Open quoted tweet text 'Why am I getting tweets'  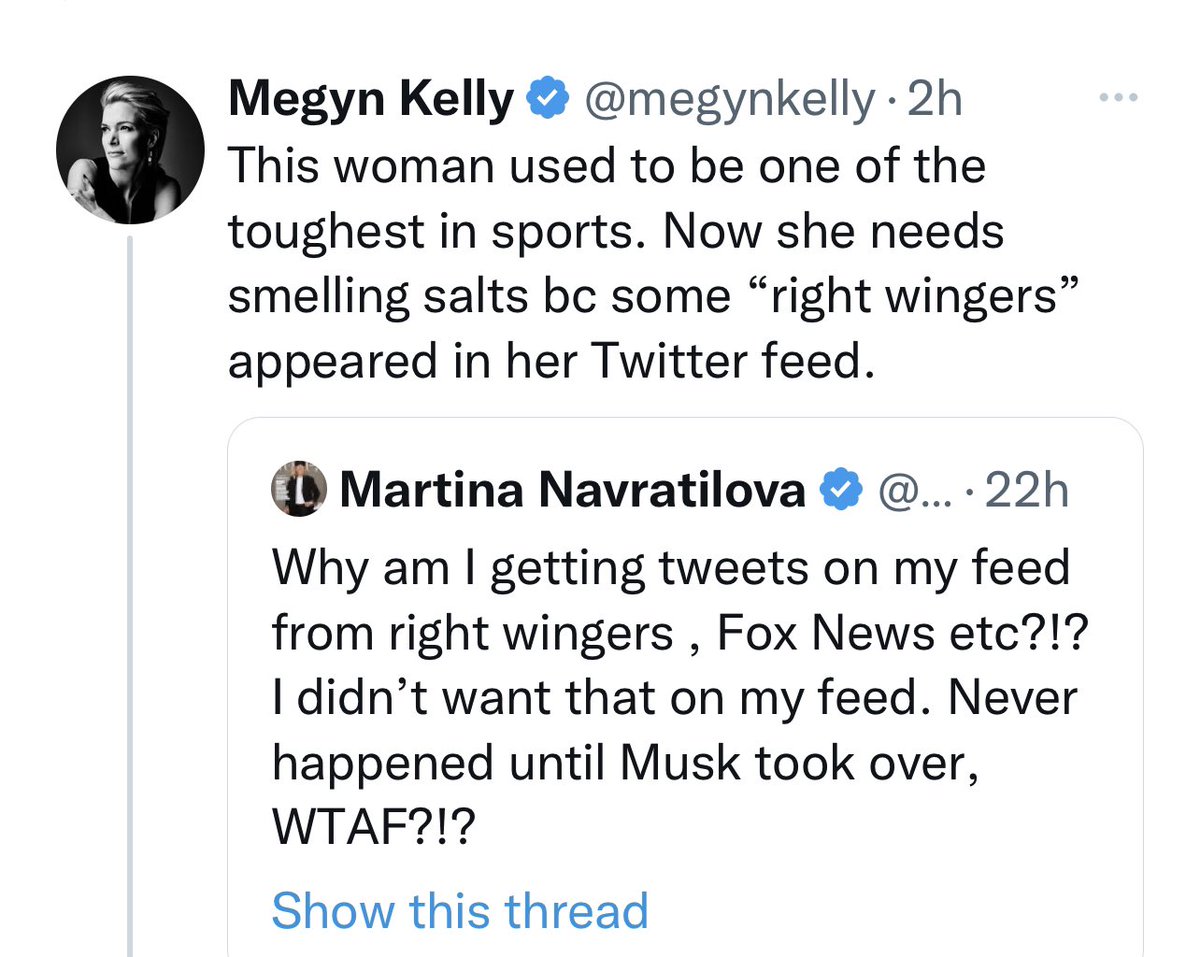pyautogui.click(x=675, y=697)
